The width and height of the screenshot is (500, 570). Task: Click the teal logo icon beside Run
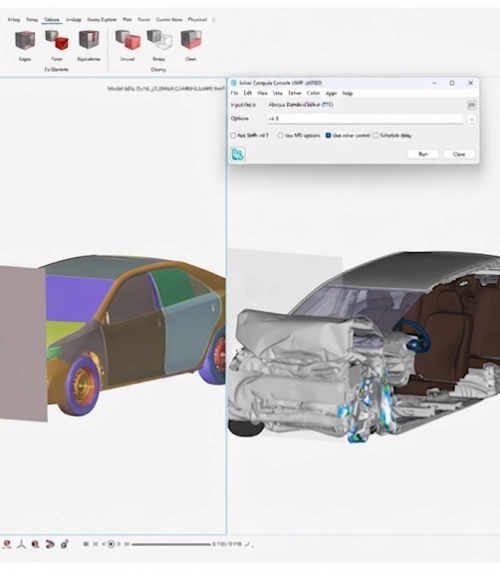(238, 154)
